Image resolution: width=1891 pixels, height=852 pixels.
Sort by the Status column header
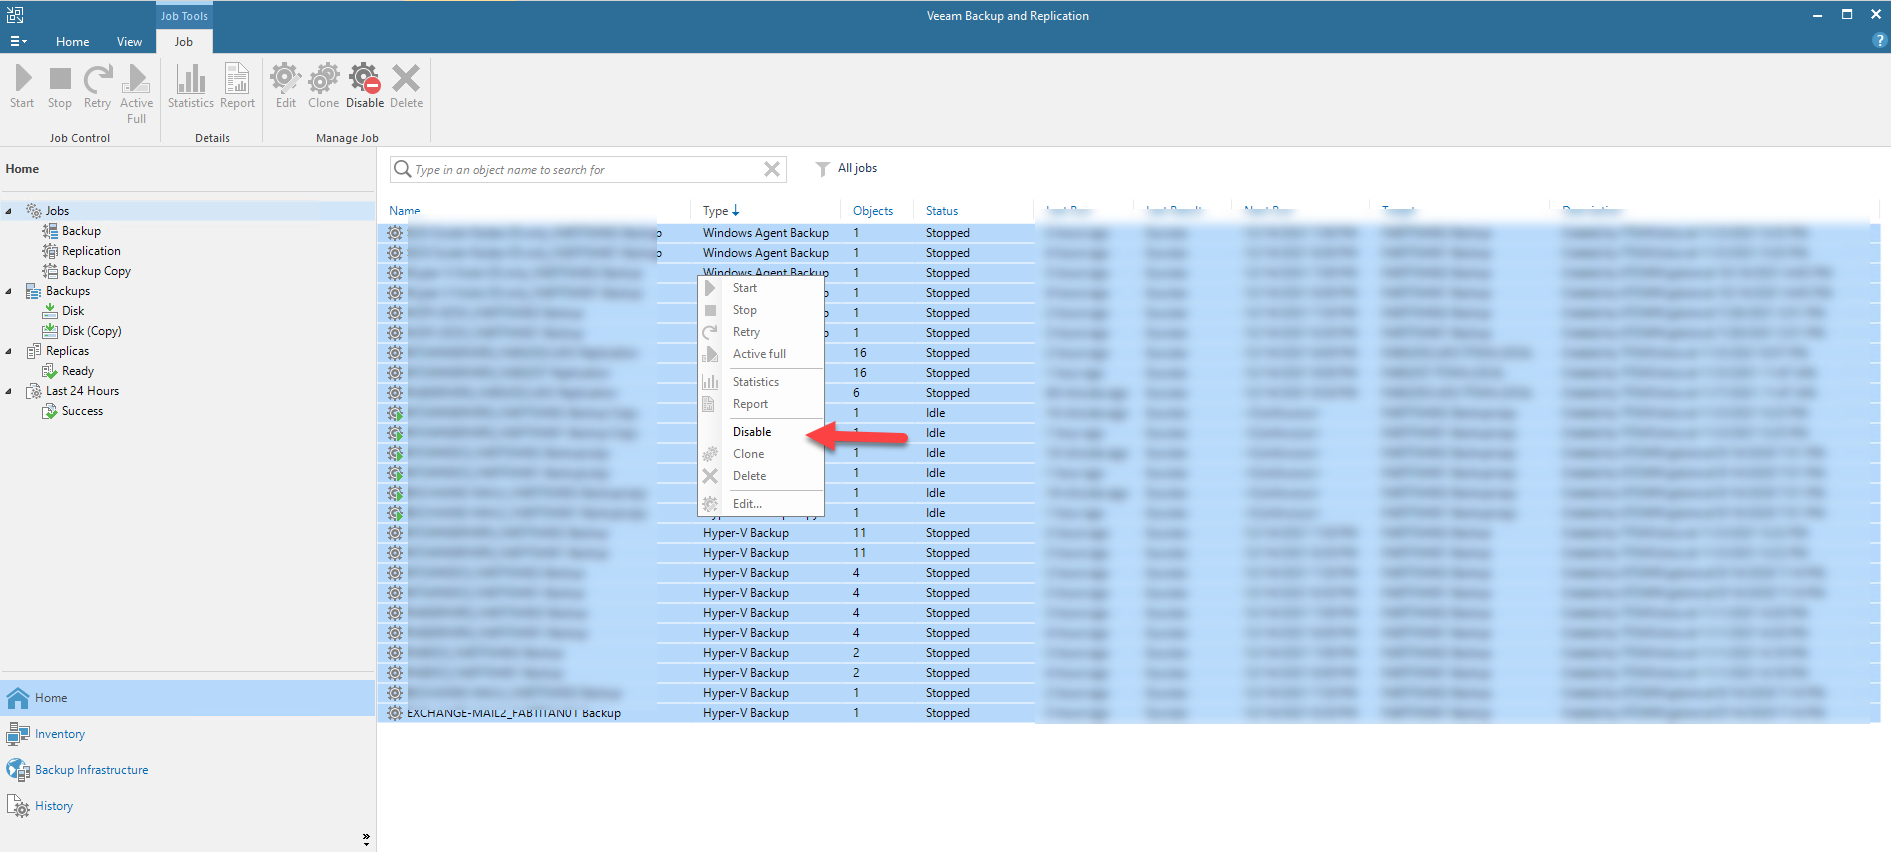pos(942,211)
